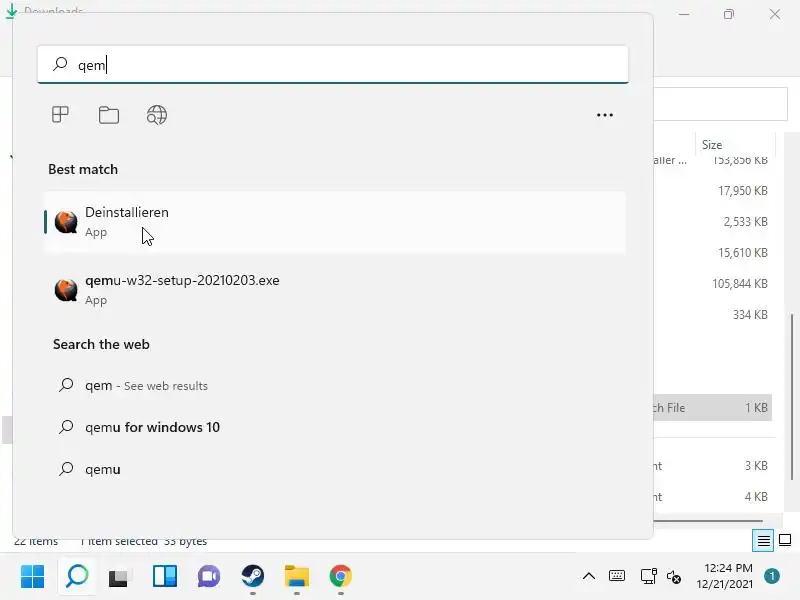
Task: Open the three-dot more options menu
Action: coord(605,115)
